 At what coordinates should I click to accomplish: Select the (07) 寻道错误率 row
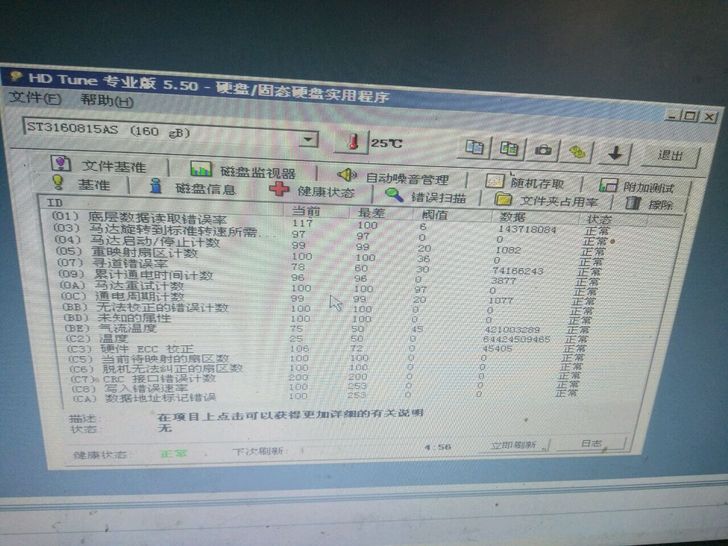(330, 266)
